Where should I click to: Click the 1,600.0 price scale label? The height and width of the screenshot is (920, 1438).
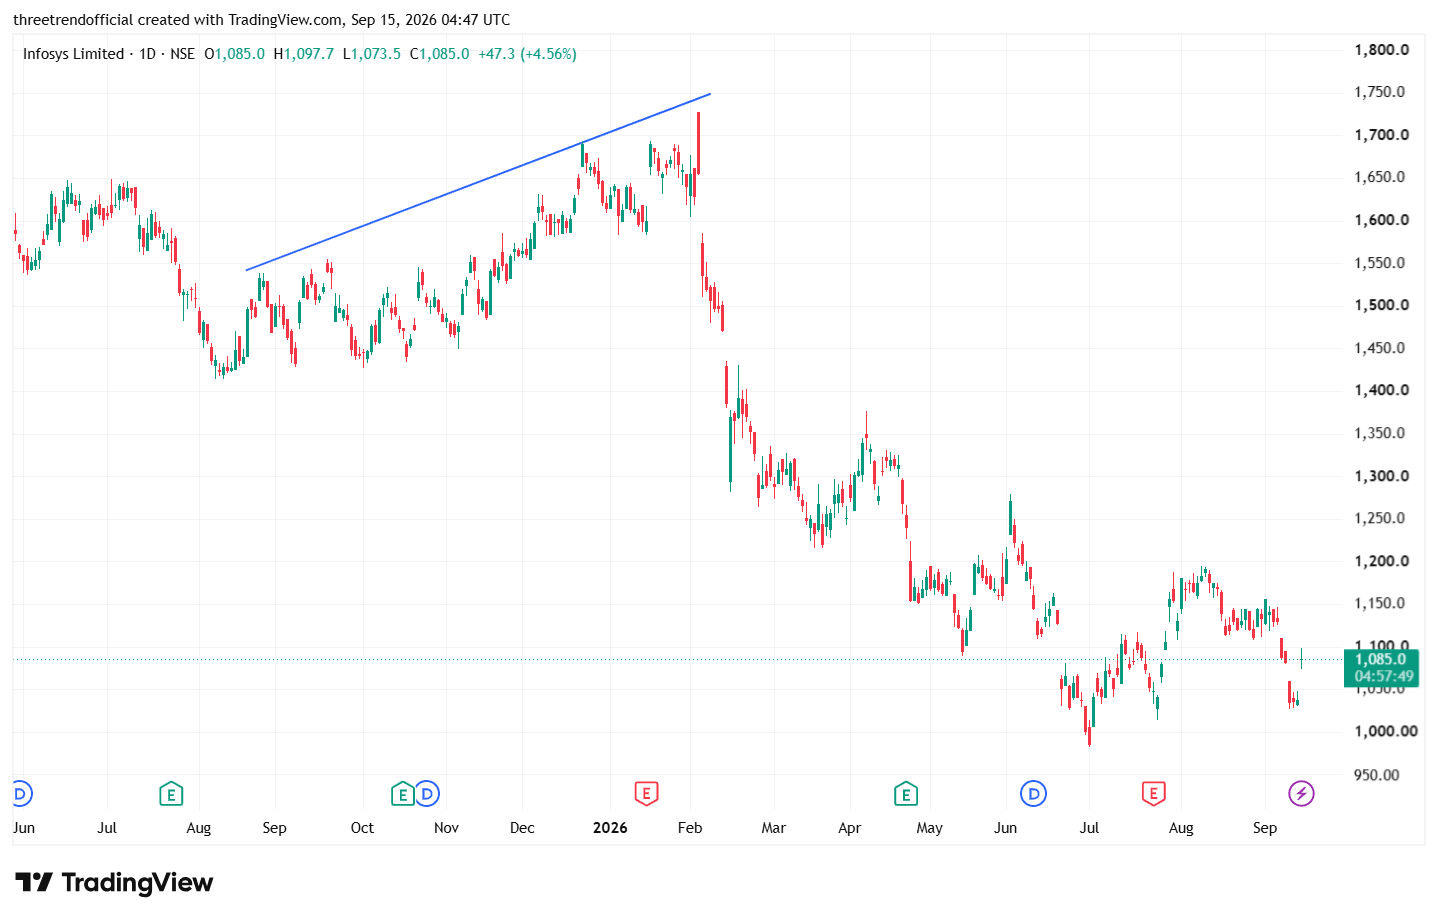tap(1381, 220)
